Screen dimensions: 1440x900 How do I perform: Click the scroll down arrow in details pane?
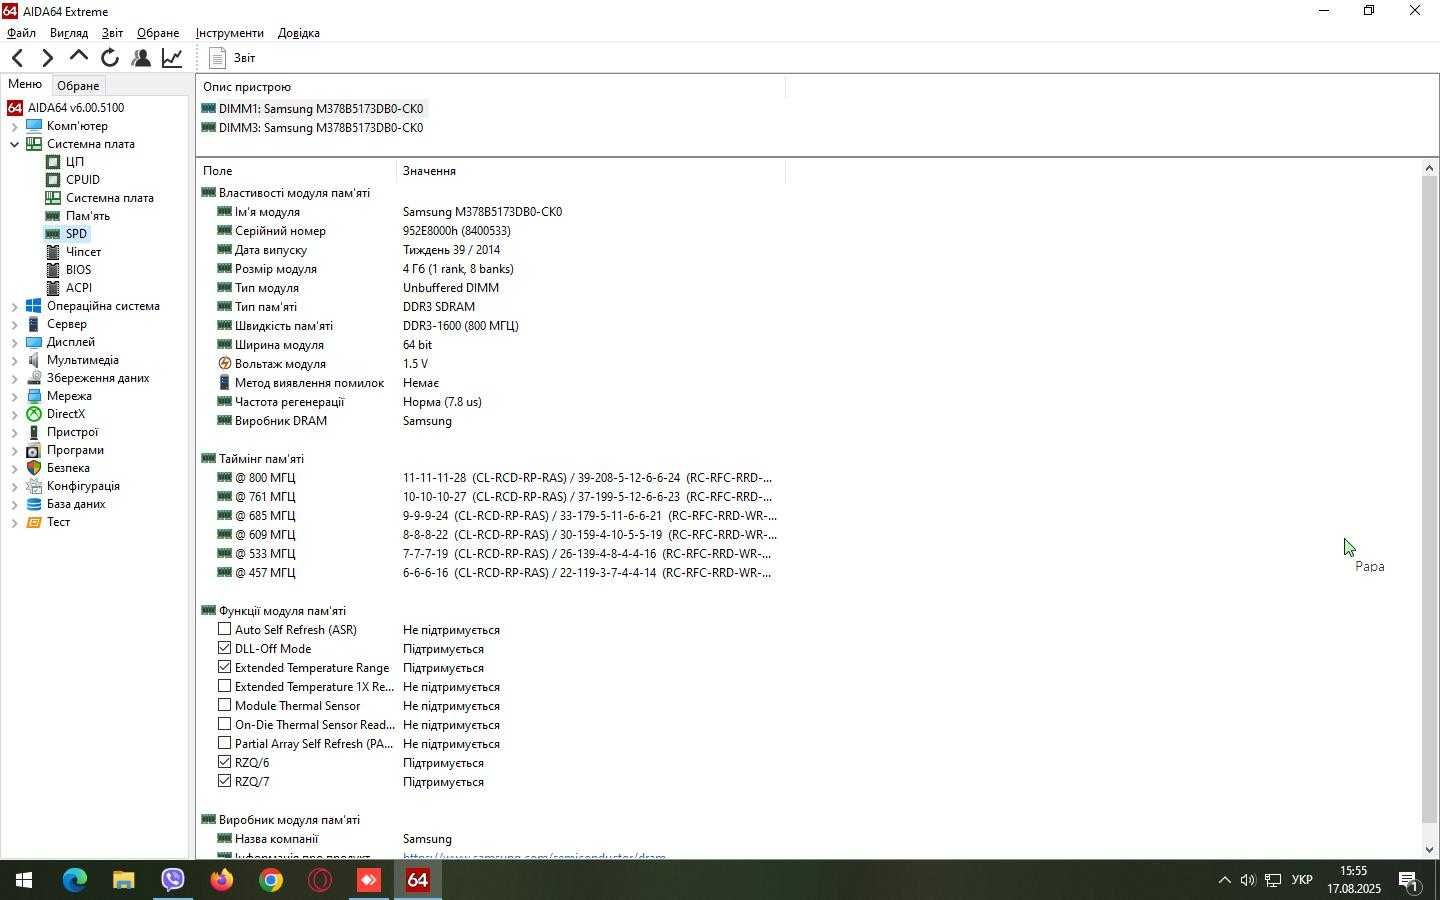click(x=1429, y=849)
